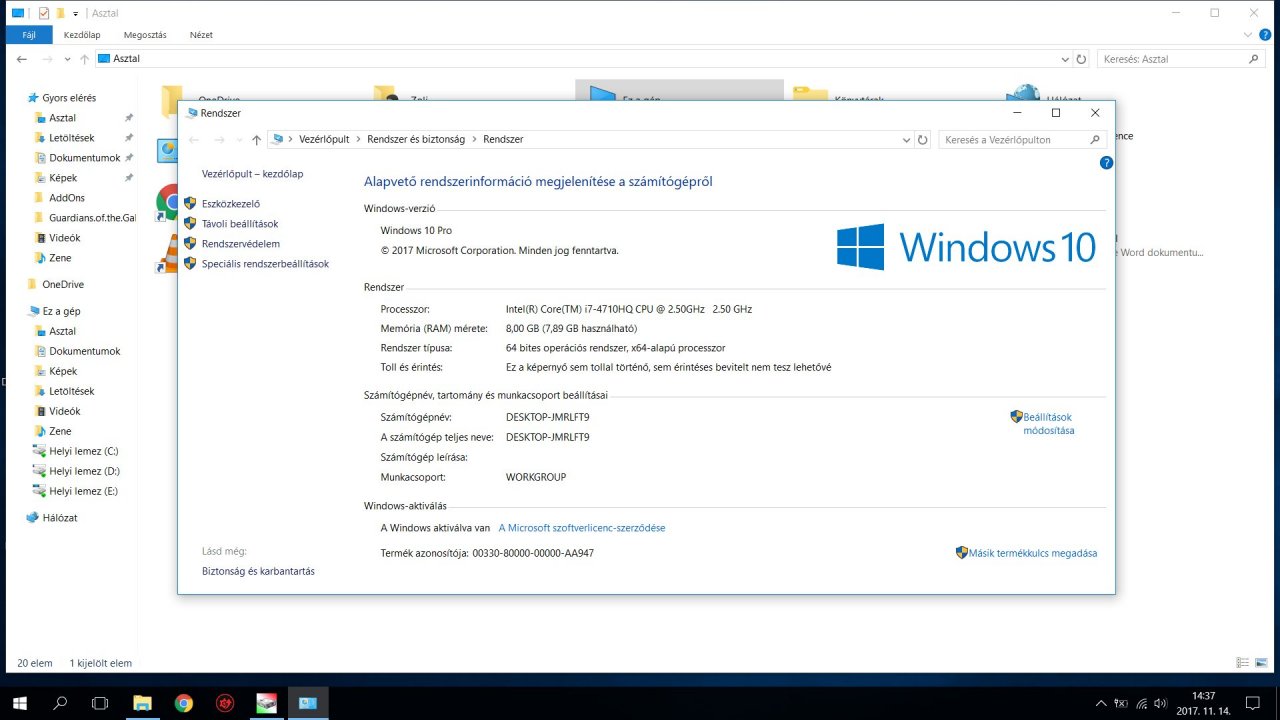1280x720 pixels.
Task: Select Helyi lemez (C:) drive
Action: coord(84,451)
